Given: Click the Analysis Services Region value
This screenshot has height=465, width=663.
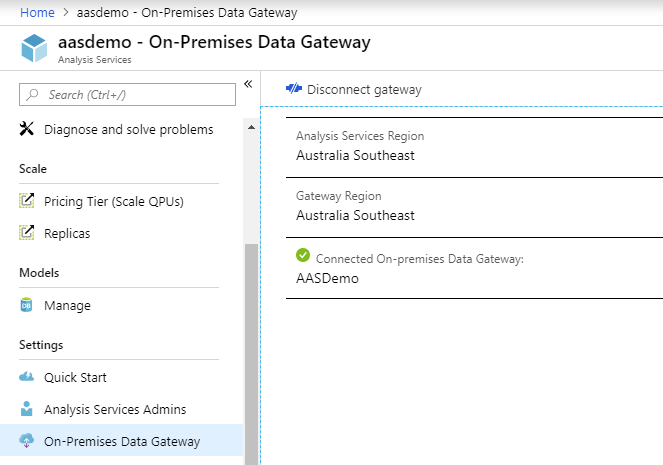Looking at the screenshot, I should click(x=355, y=155).
